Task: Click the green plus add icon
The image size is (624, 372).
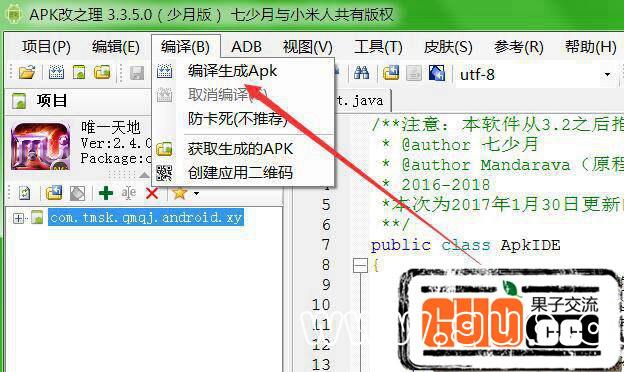Action: [x=106, y=193]
